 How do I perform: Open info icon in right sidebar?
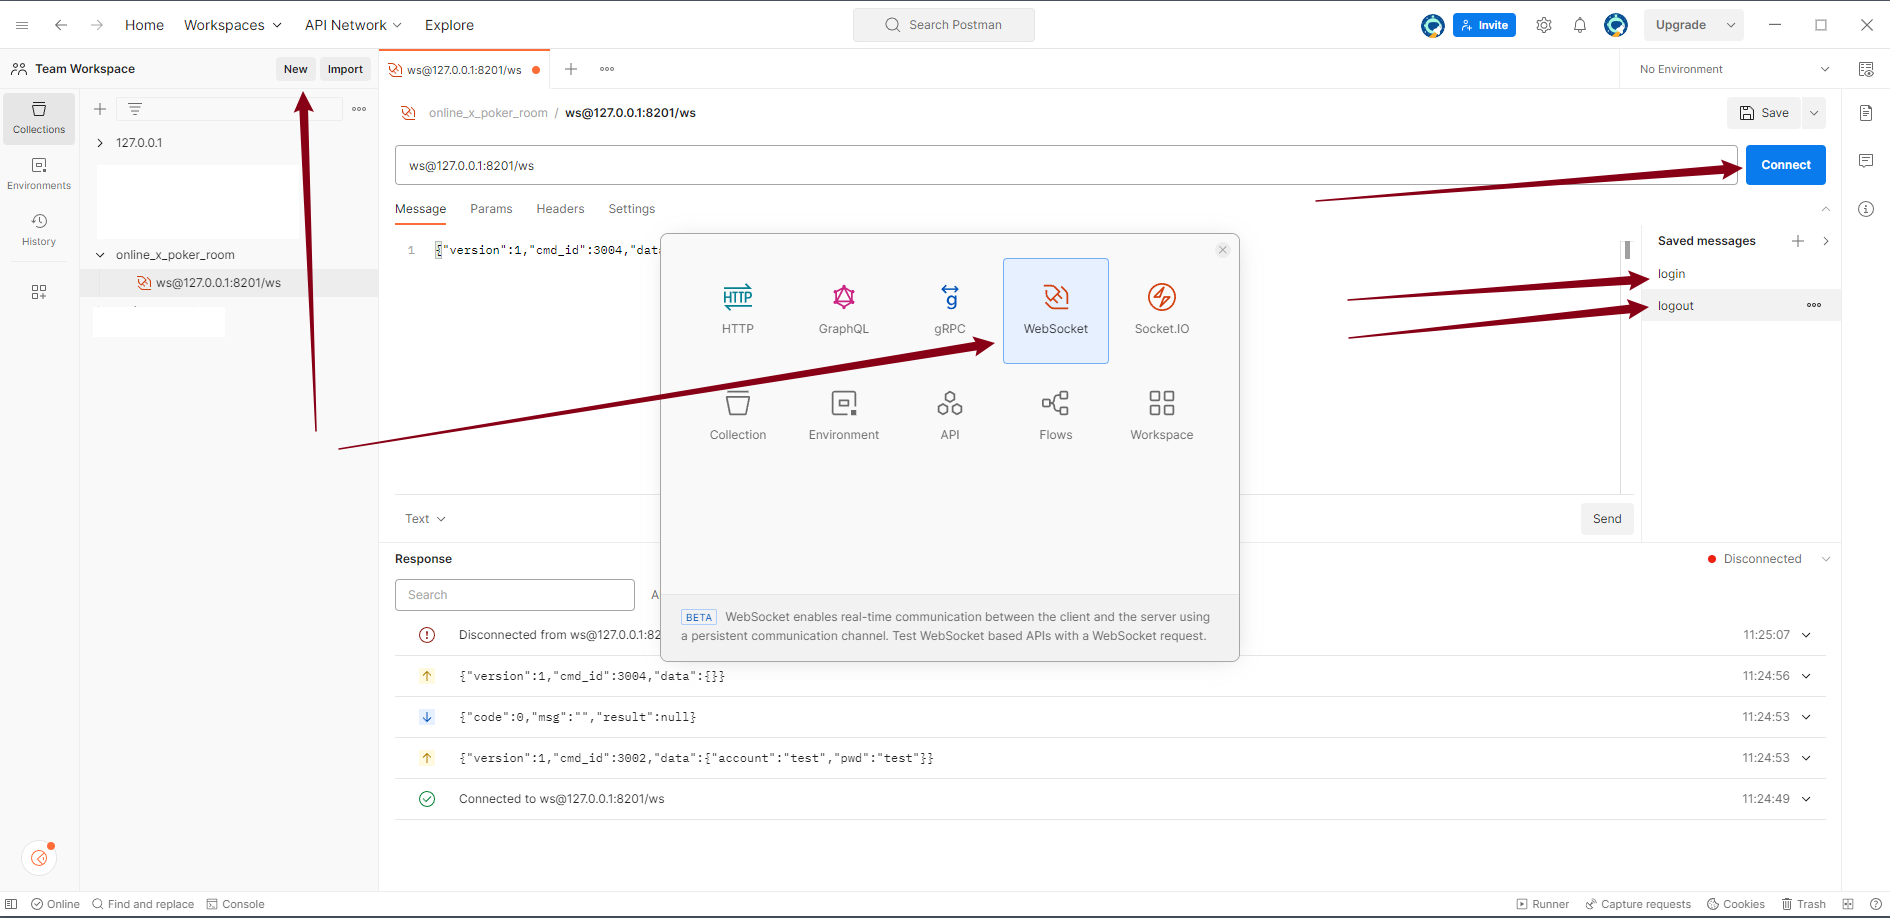(x=1866, y=209)
